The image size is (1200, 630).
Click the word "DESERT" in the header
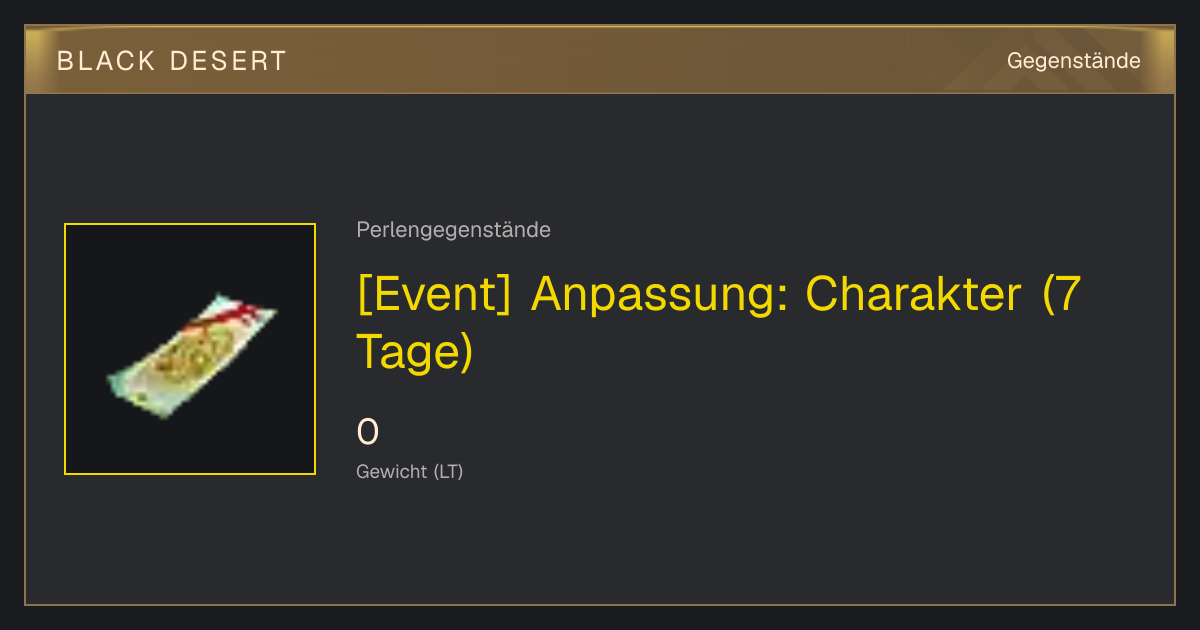226,61
